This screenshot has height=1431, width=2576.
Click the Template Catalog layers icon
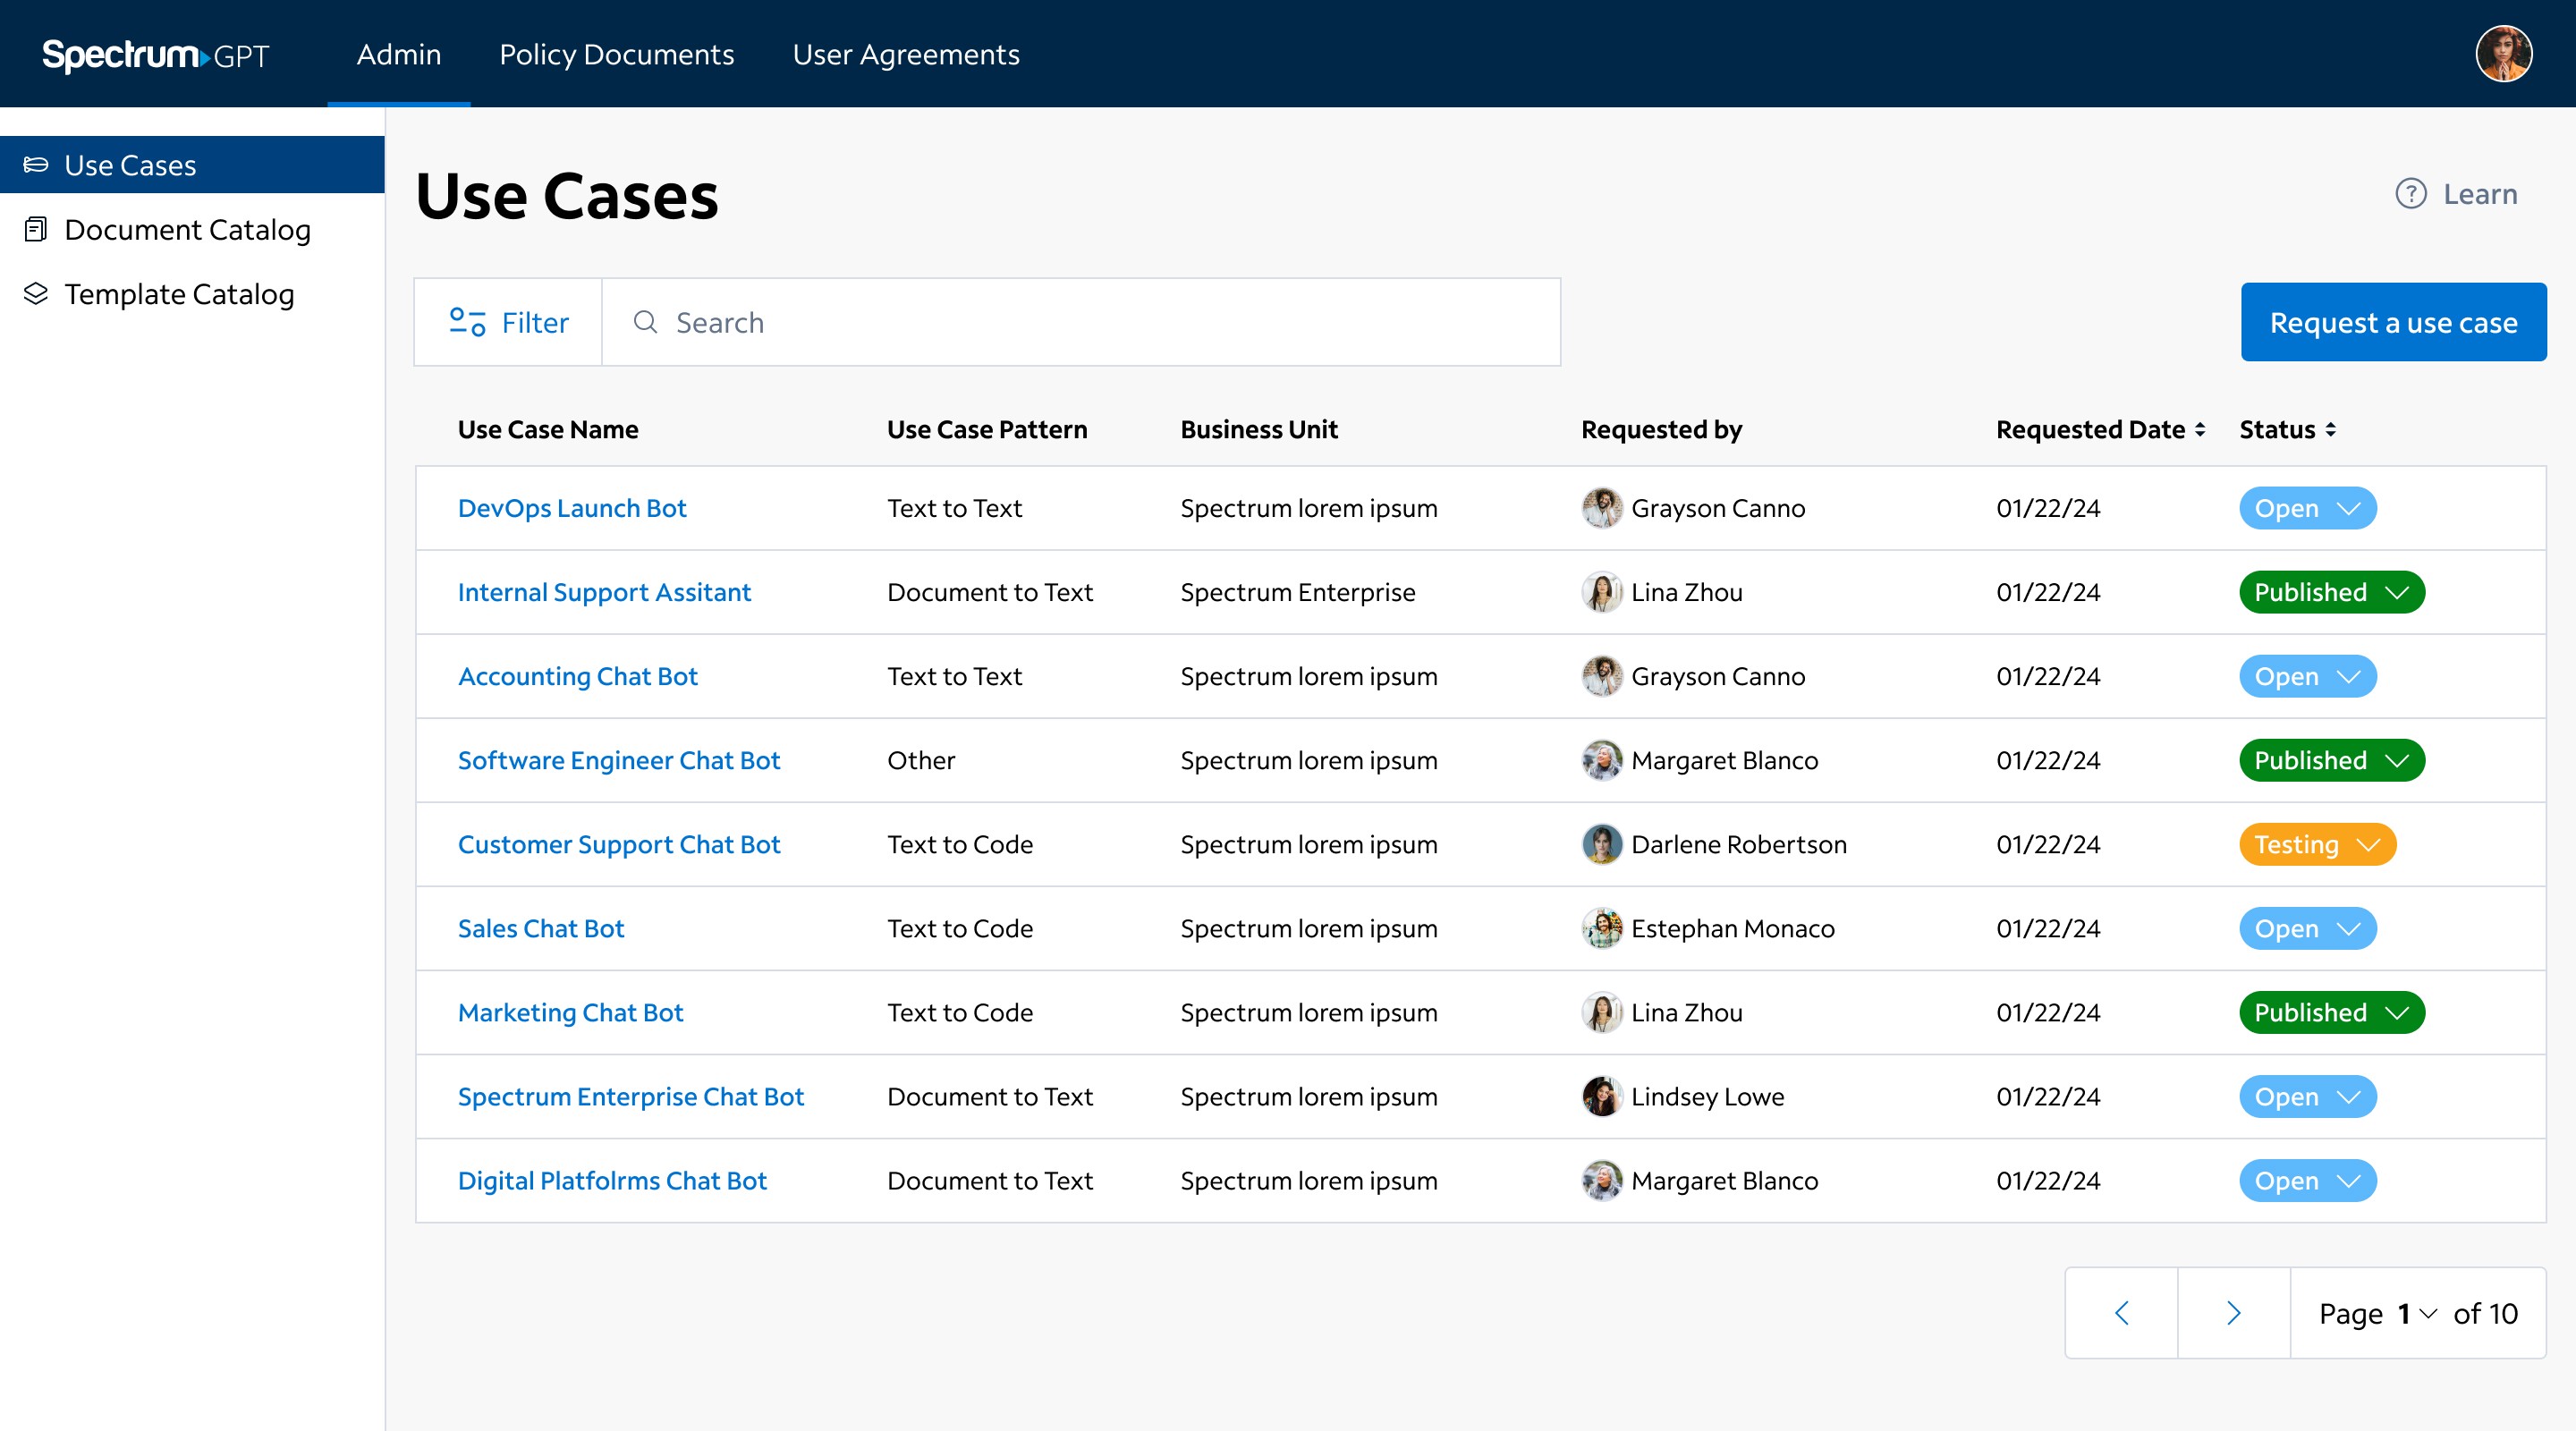36,294
